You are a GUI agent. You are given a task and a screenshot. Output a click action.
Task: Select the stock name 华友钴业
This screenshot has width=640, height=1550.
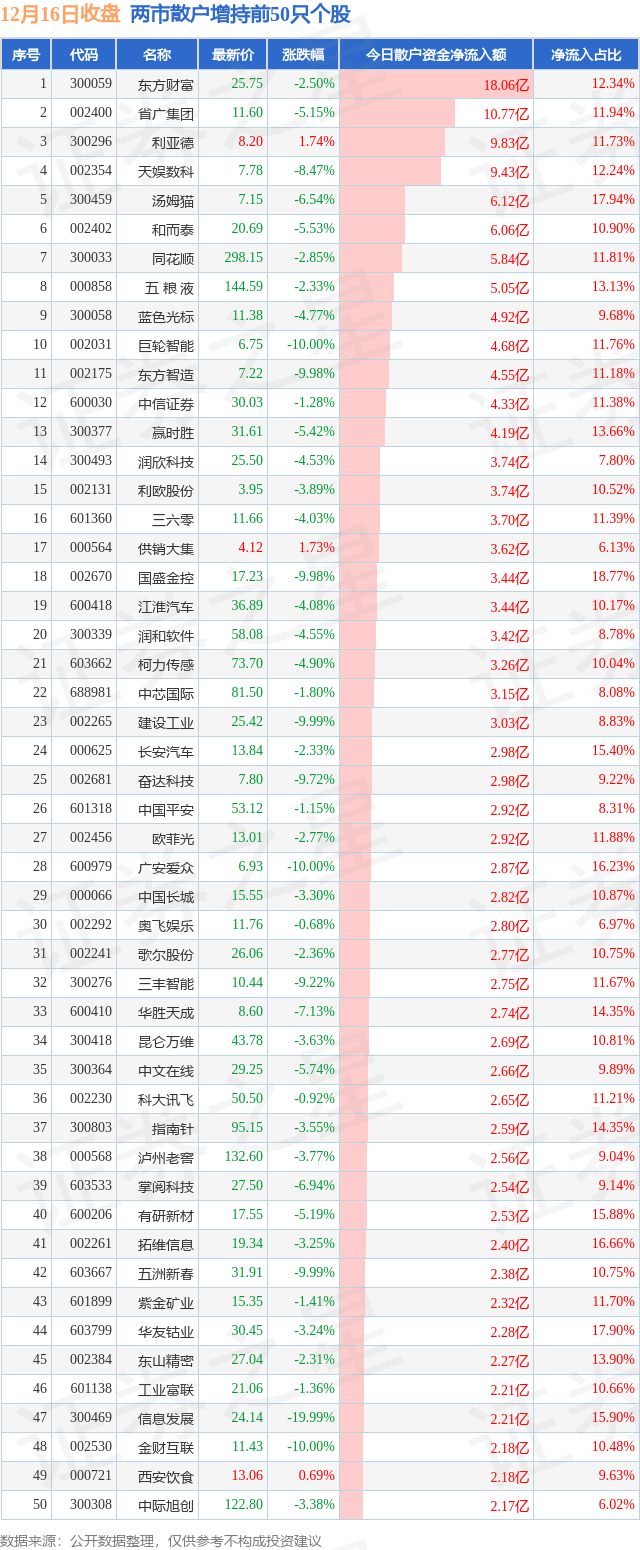[x=166, y=1331]
